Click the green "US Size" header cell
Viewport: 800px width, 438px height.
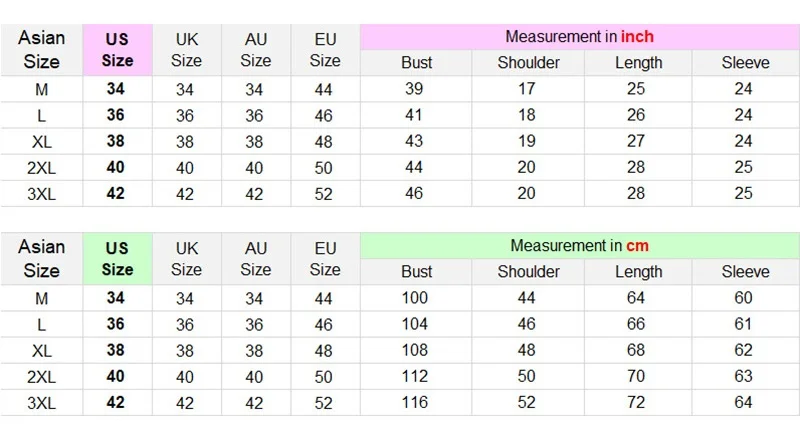click(x=117, y=258)
